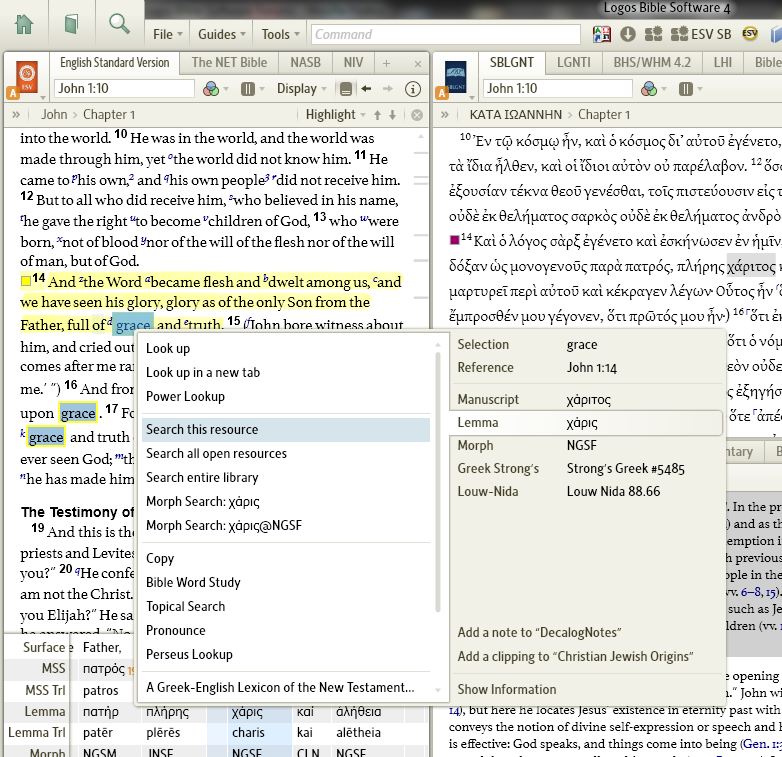Click the back arrow in ESV toolbar
This screenshot has height=757, width=782.
tap(366, 89)
